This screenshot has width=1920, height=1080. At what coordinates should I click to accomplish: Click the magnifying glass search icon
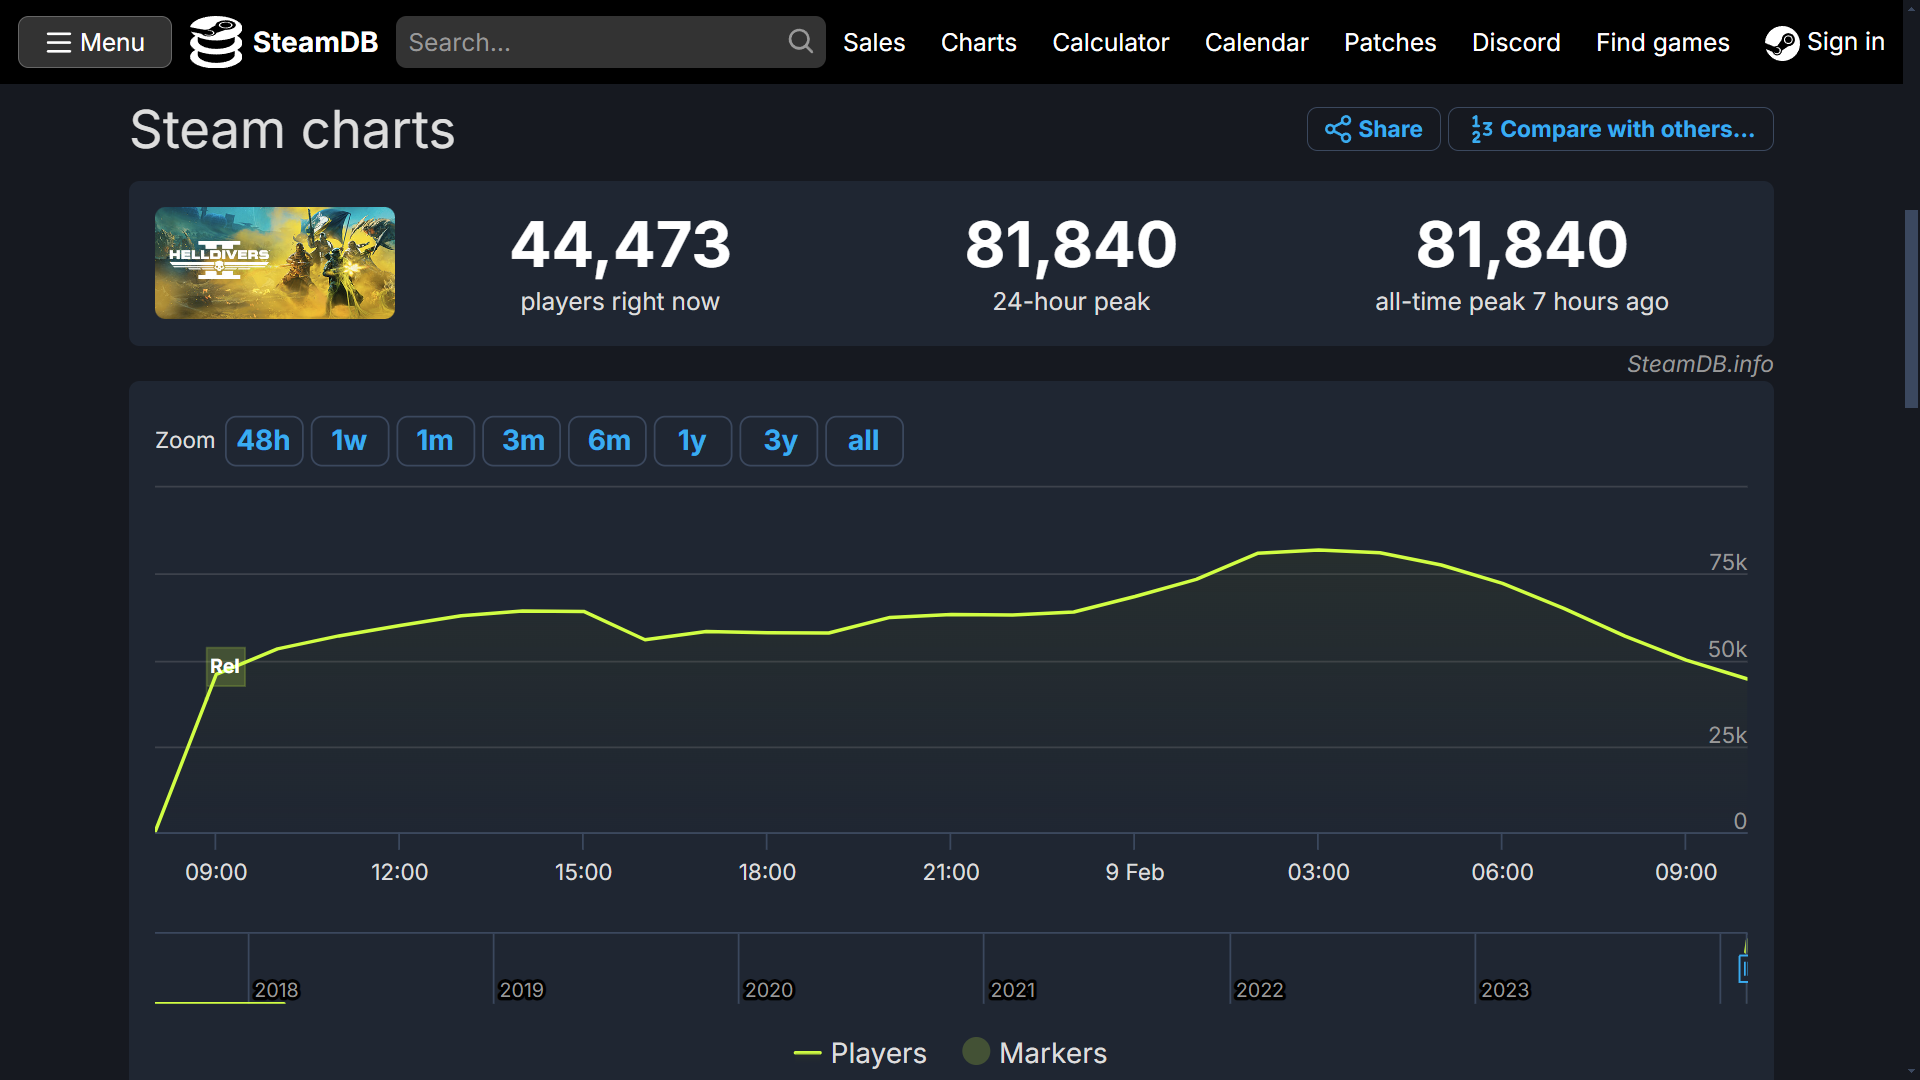800,41
